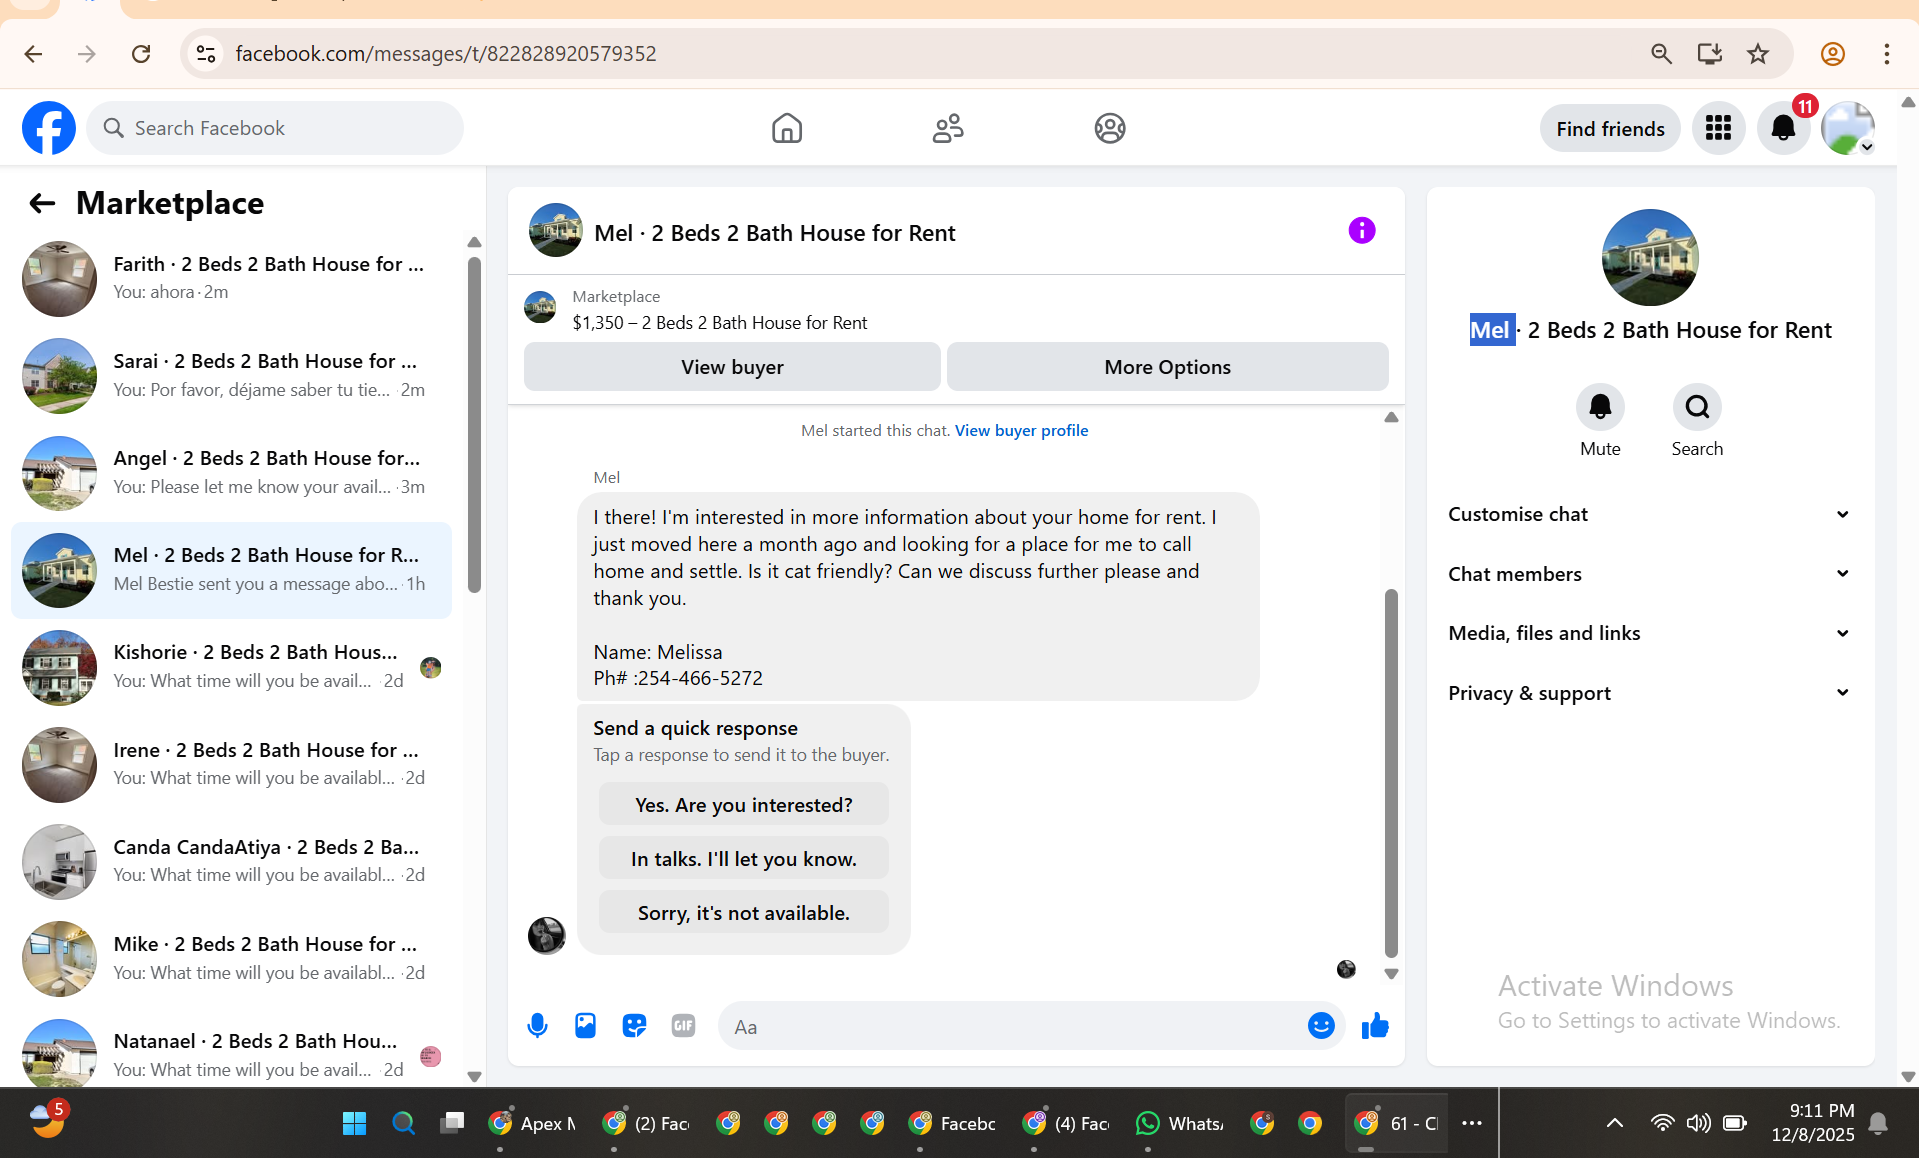
Task: Click the chat messages scrollbar thumb
Action: point(1391,773)
